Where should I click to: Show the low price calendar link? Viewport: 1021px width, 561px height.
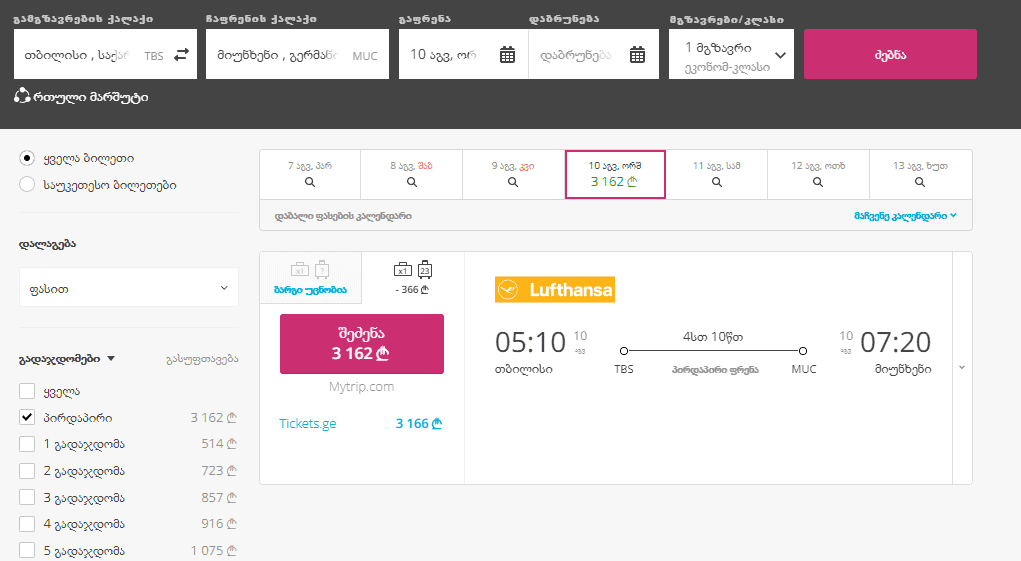905,215
